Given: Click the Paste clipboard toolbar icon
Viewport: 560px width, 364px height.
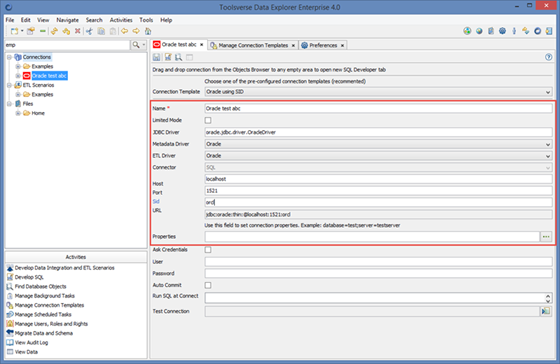Looking at the screenshot, I should [x=113, y=31].
